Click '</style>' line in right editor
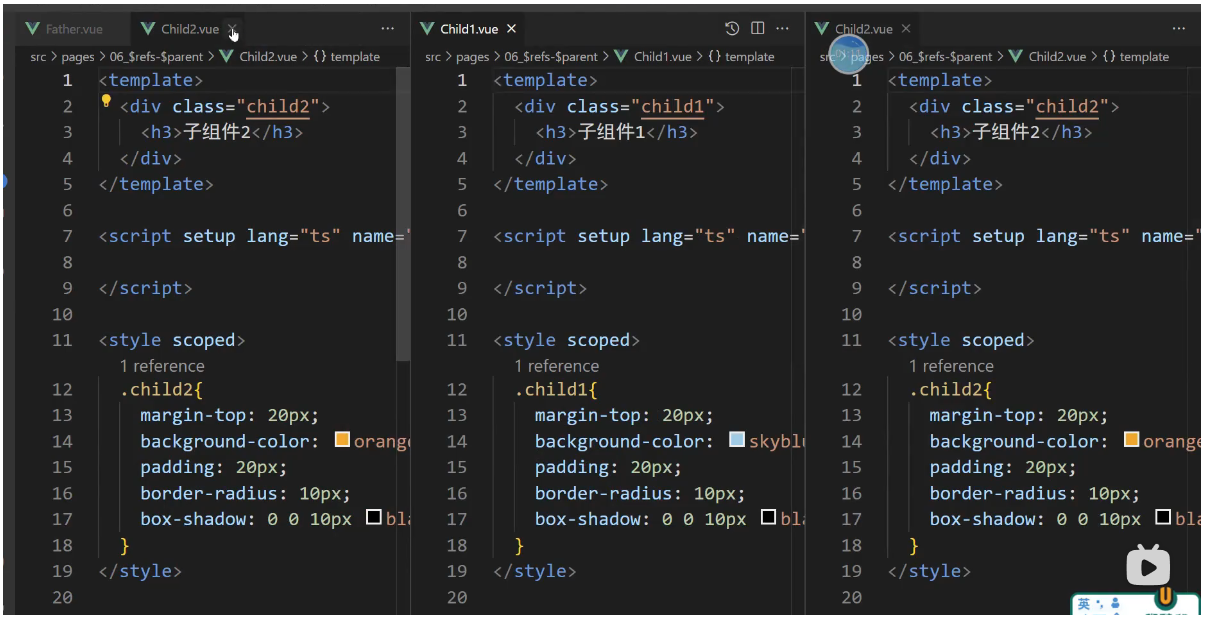1206x621 pixels. 930,571
